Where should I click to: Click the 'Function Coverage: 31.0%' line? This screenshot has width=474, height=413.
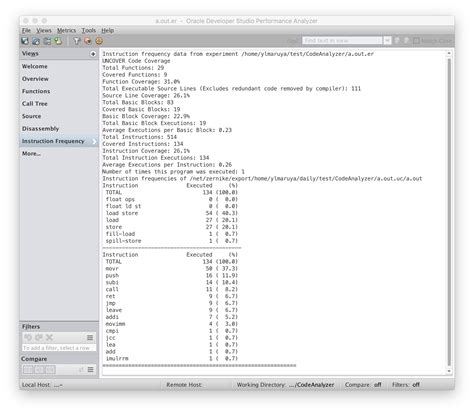[141, 82]
